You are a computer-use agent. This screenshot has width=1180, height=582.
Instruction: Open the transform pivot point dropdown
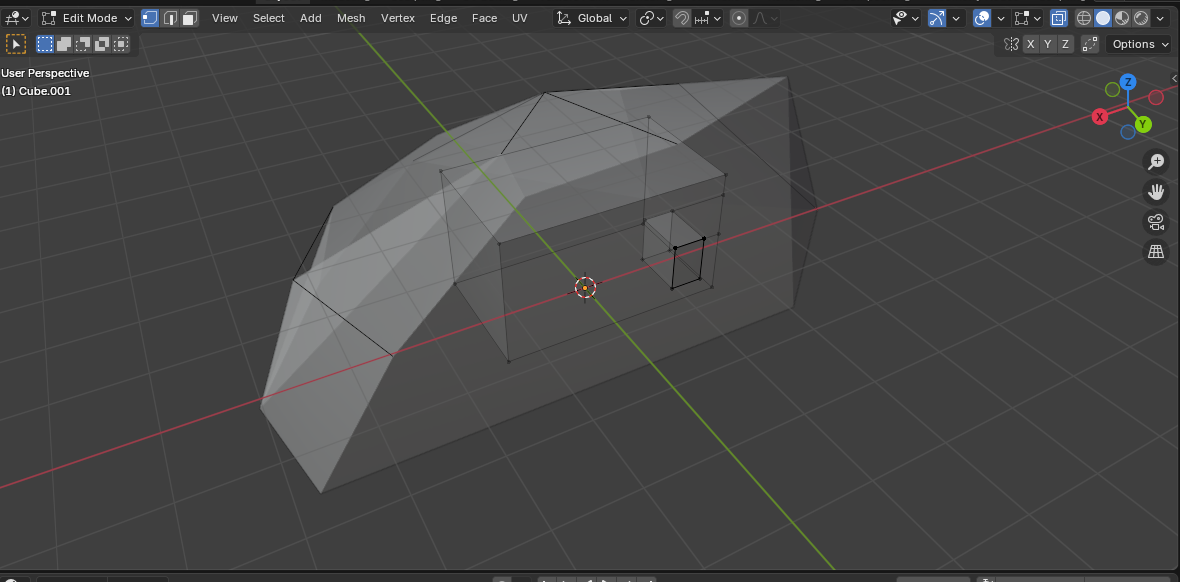pyautogui.click(x=652, y=18)
